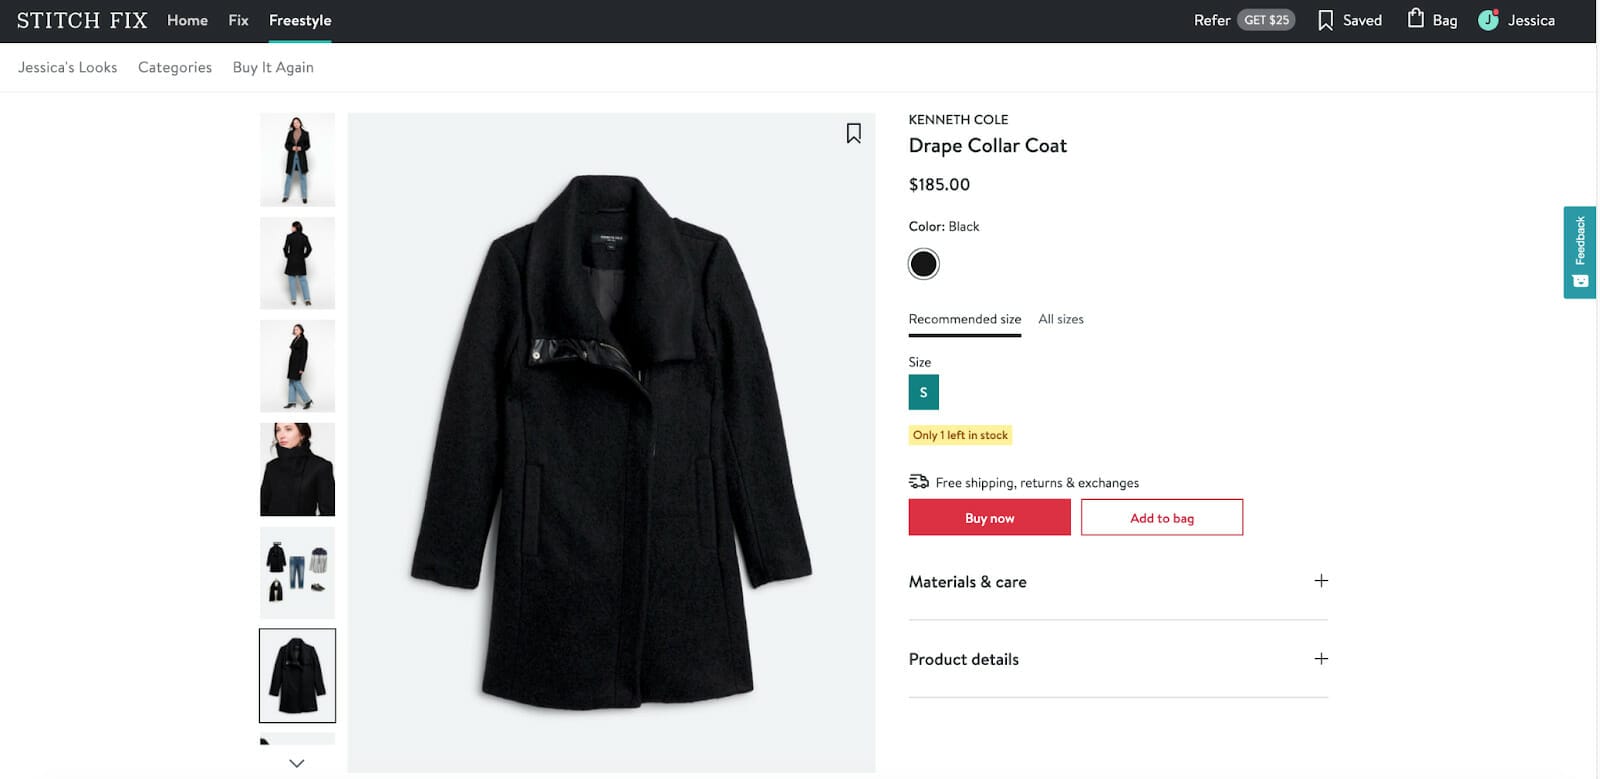This screenshot has width=1600, height=779.
Task: Select the Black color swatch
Action: pos(923,264)
